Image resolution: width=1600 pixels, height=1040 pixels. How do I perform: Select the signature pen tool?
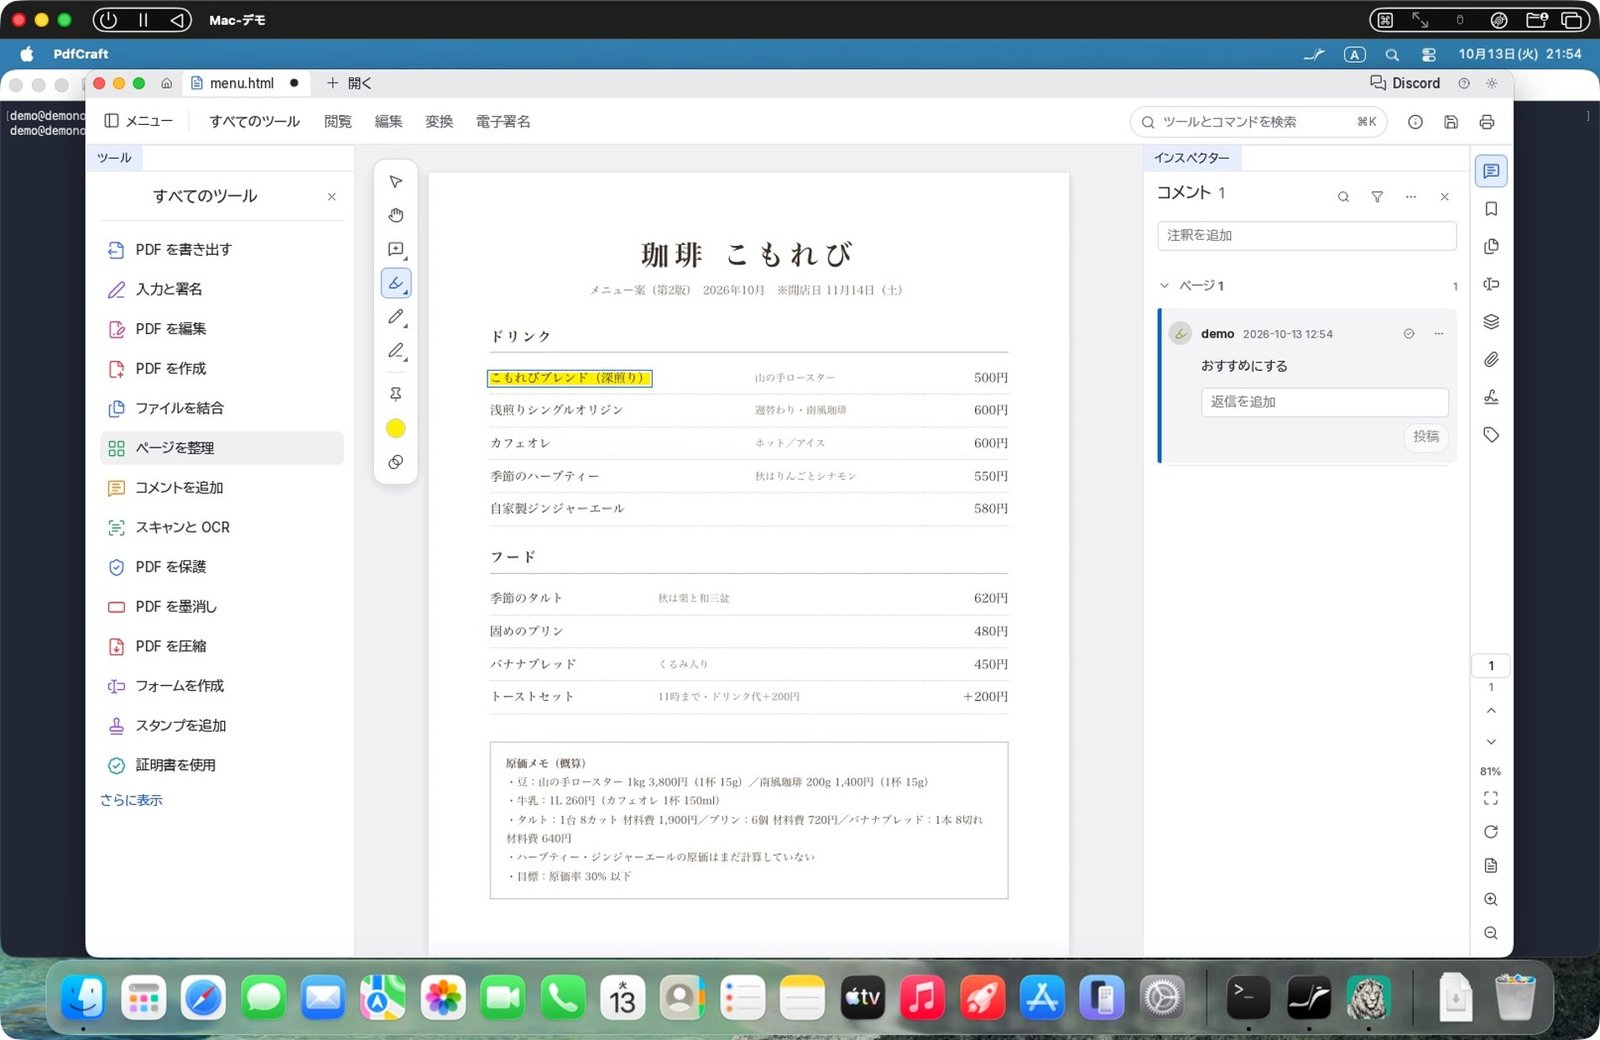[x=396, y=351]
